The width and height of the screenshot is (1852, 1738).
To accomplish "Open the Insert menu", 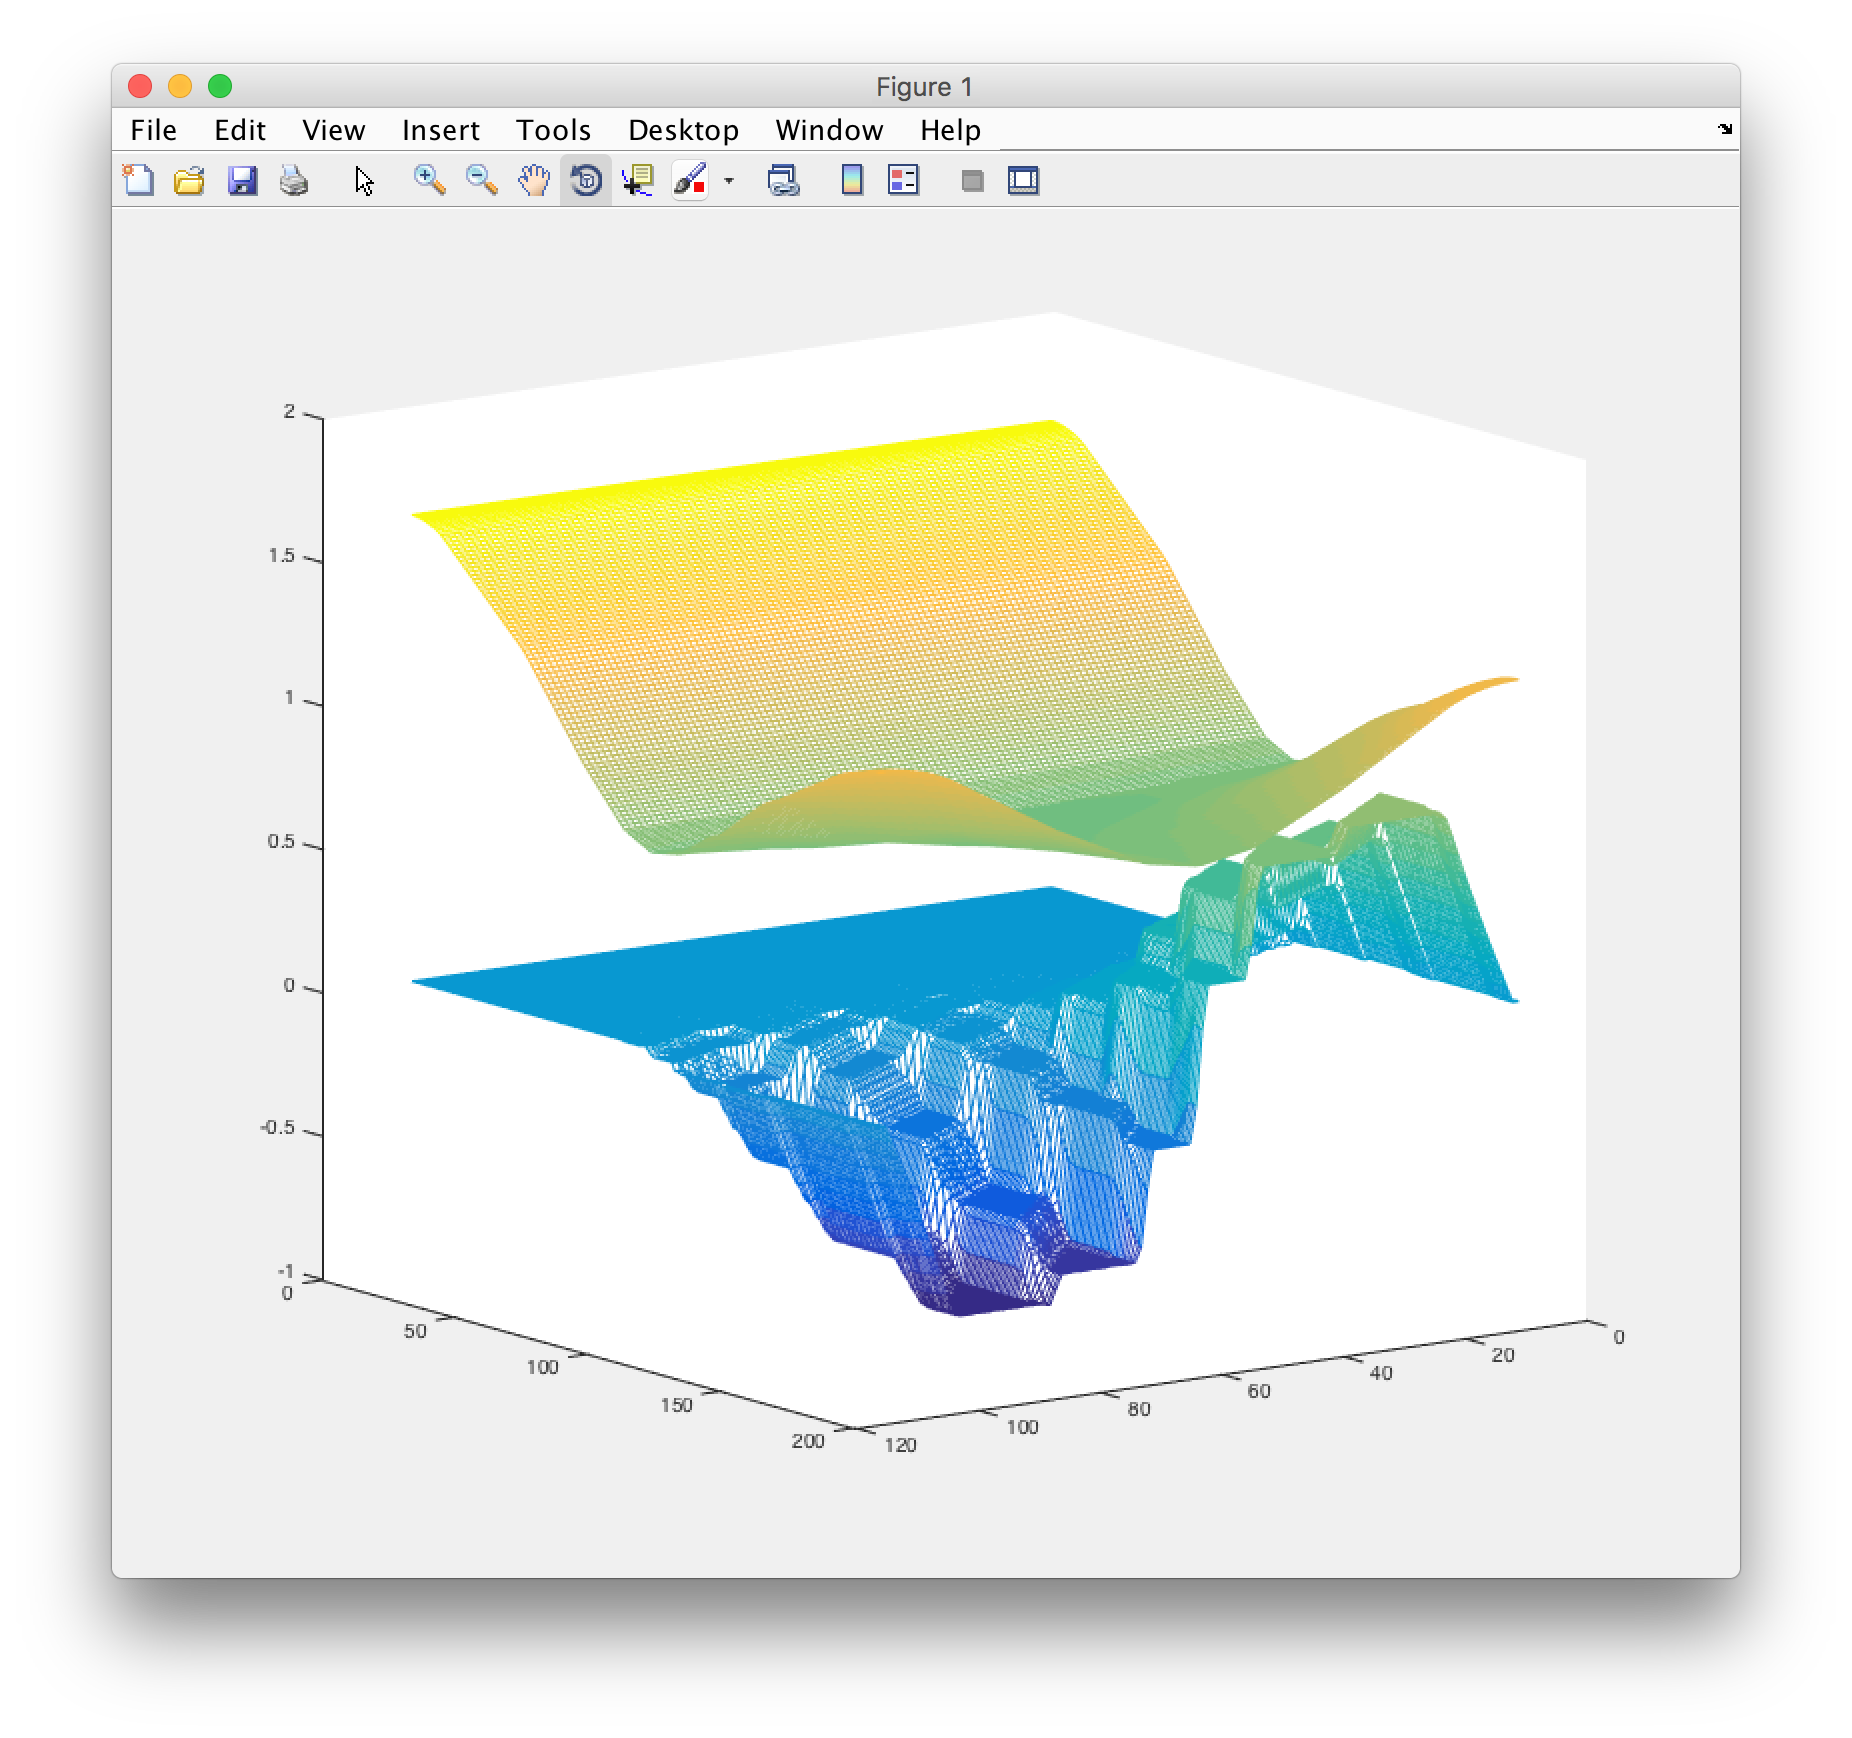I will tap(441, 130).
